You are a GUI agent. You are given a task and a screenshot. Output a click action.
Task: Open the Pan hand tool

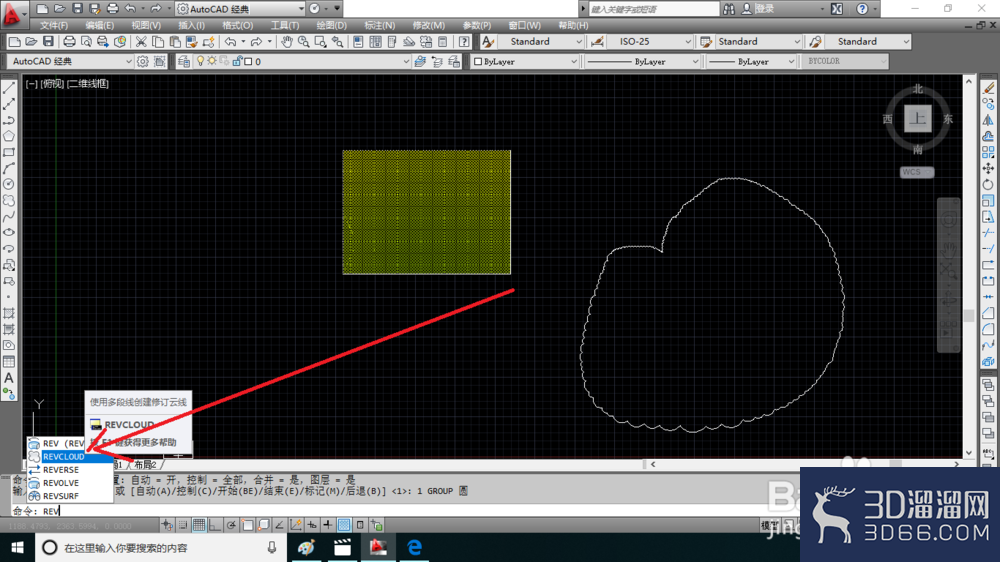[x=287, y=42]
